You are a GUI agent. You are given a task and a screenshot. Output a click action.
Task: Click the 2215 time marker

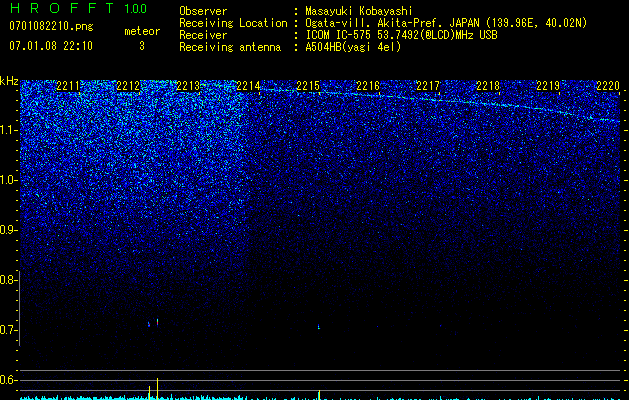[x=308, y=86]
